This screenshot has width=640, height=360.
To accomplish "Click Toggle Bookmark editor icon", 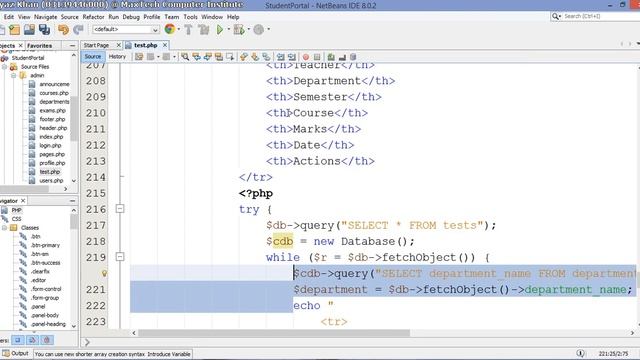I will (266, 57).
